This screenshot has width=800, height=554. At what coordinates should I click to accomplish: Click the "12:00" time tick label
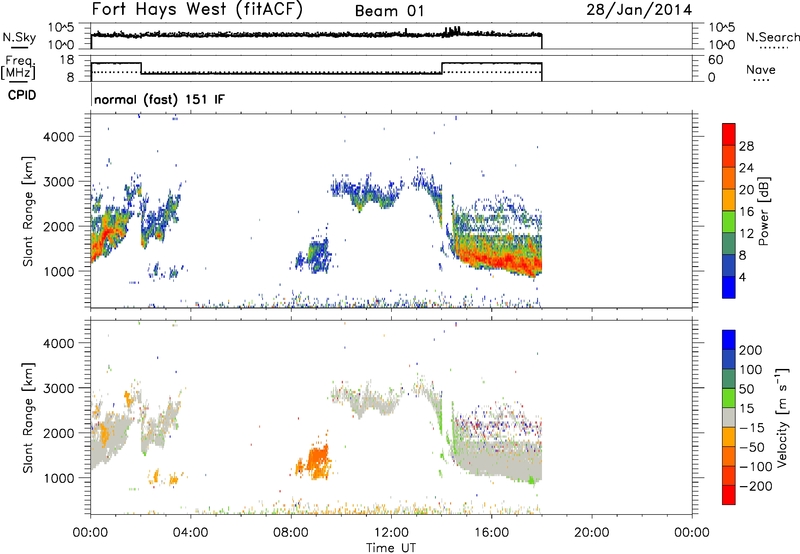[x=391, y=533]
